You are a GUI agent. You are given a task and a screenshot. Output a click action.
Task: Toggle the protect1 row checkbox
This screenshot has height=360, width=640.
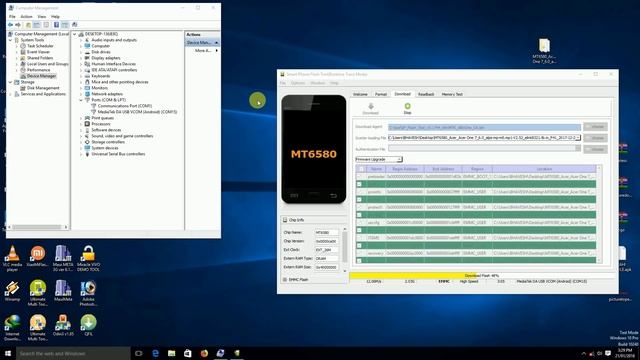tap(360, 207)
